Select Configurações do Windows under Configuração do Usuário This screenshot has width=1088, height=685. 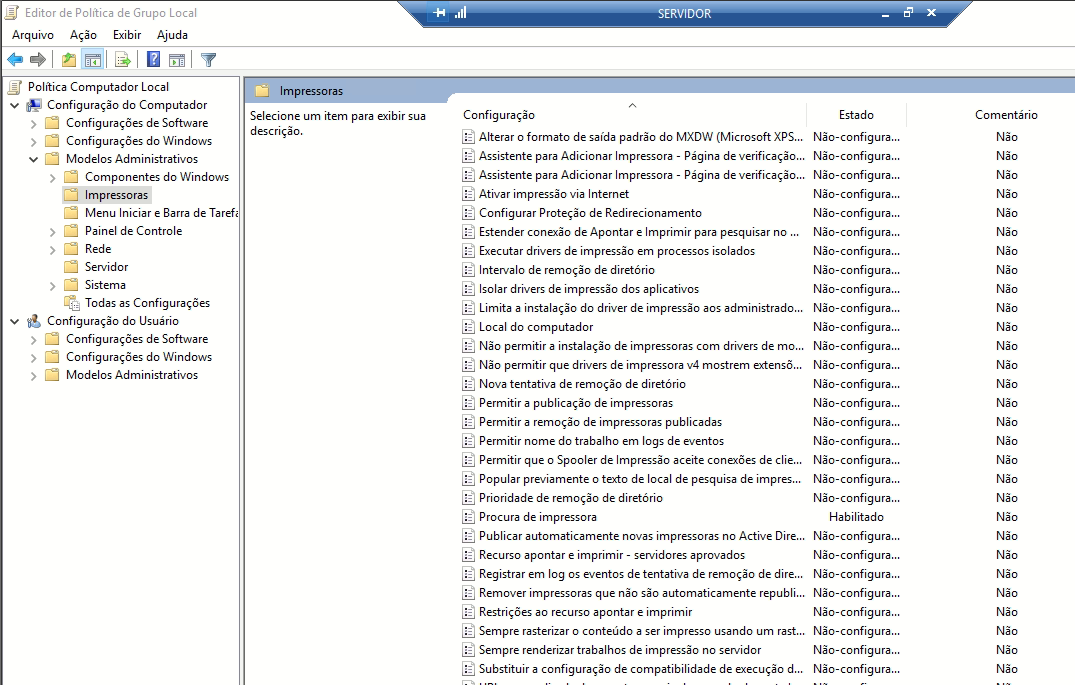click(x=139, y=357)
